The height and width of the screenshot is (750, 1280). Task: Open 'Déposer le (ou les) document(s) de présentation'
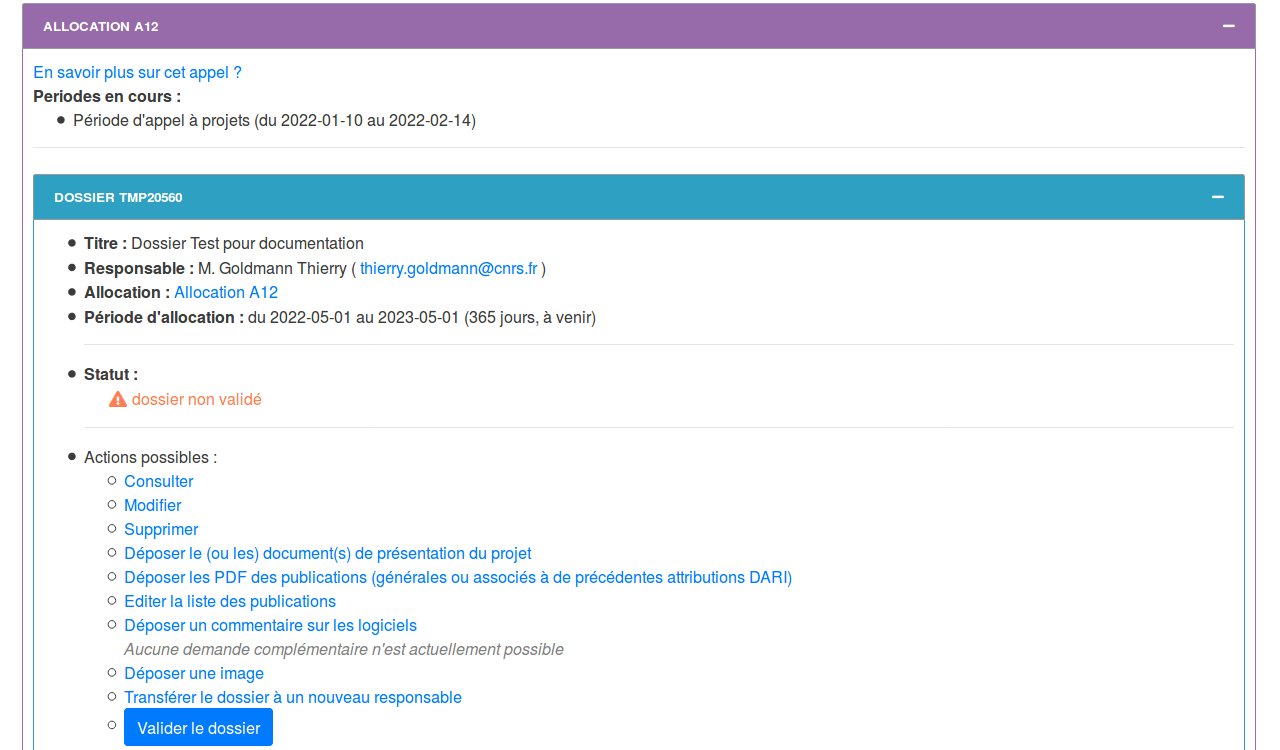pos(327,554)
